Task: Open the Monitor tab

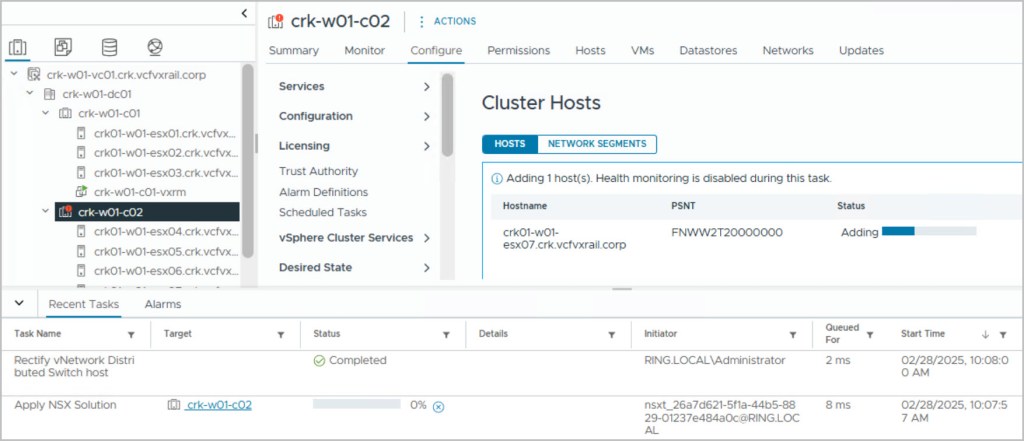Action: click(364, 50)
